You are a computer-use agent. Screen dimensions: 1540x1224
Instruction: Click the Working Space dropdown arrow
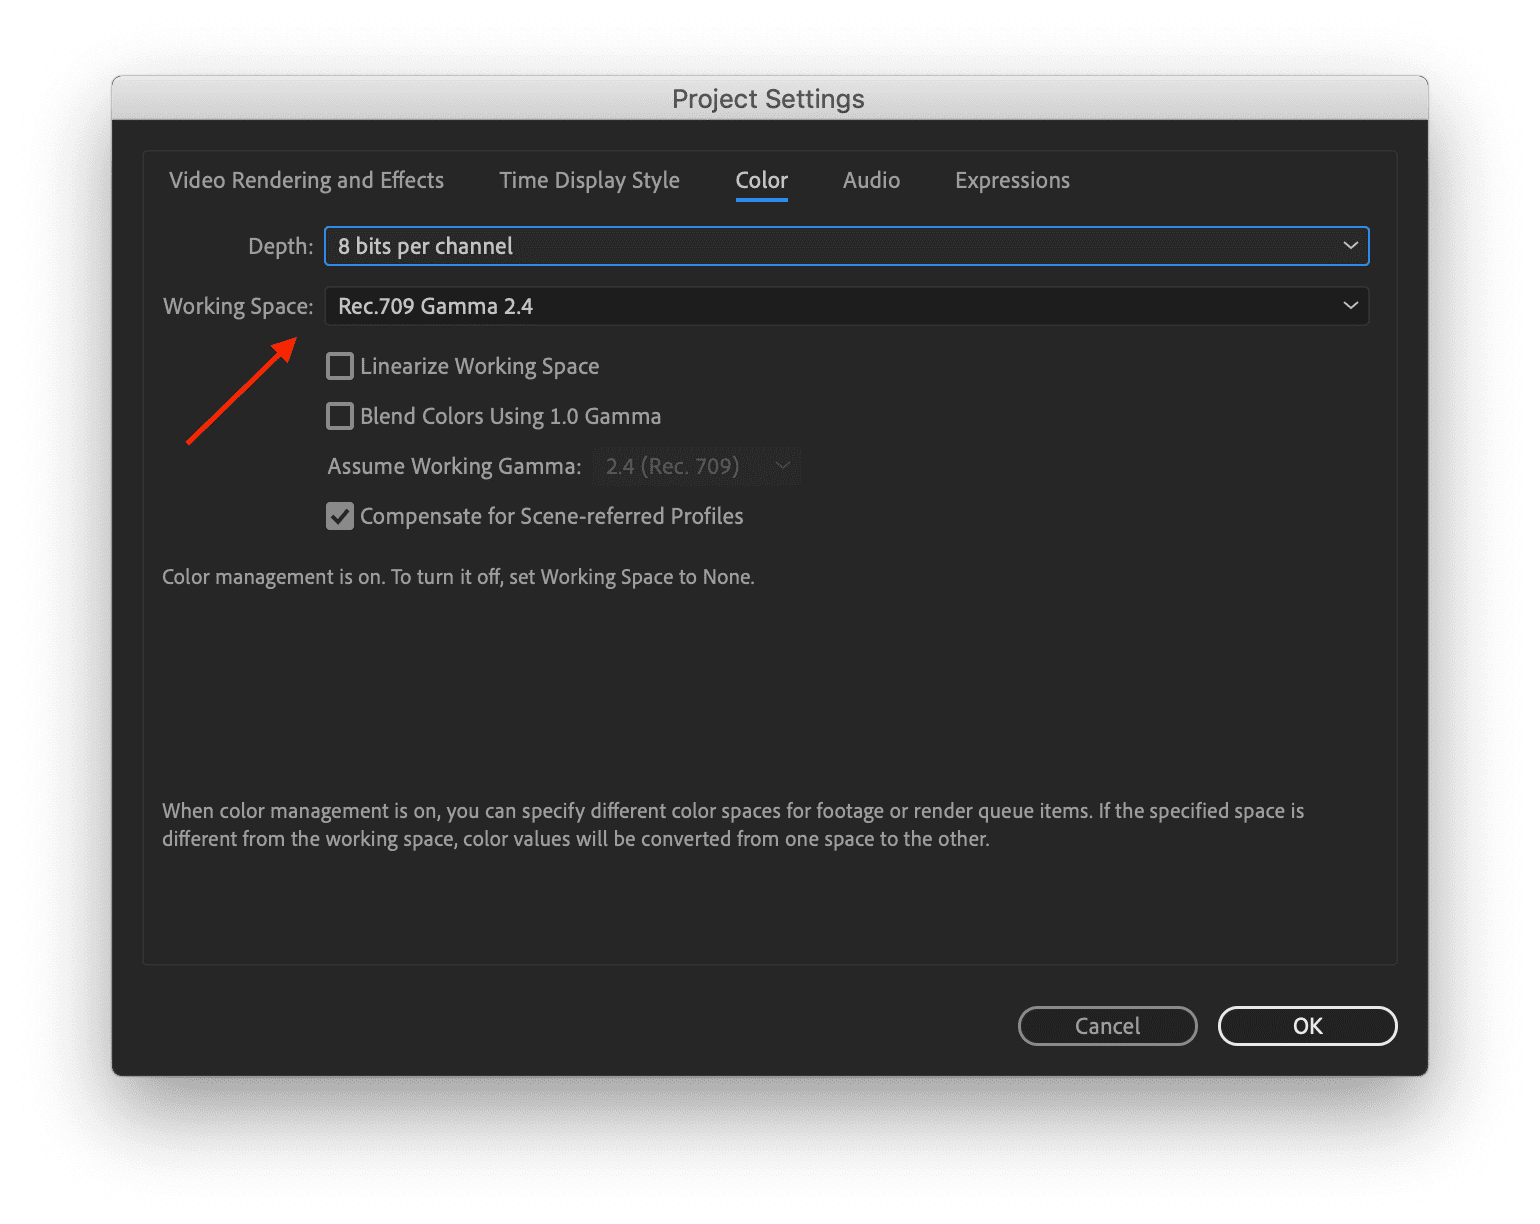(1351, 306)
